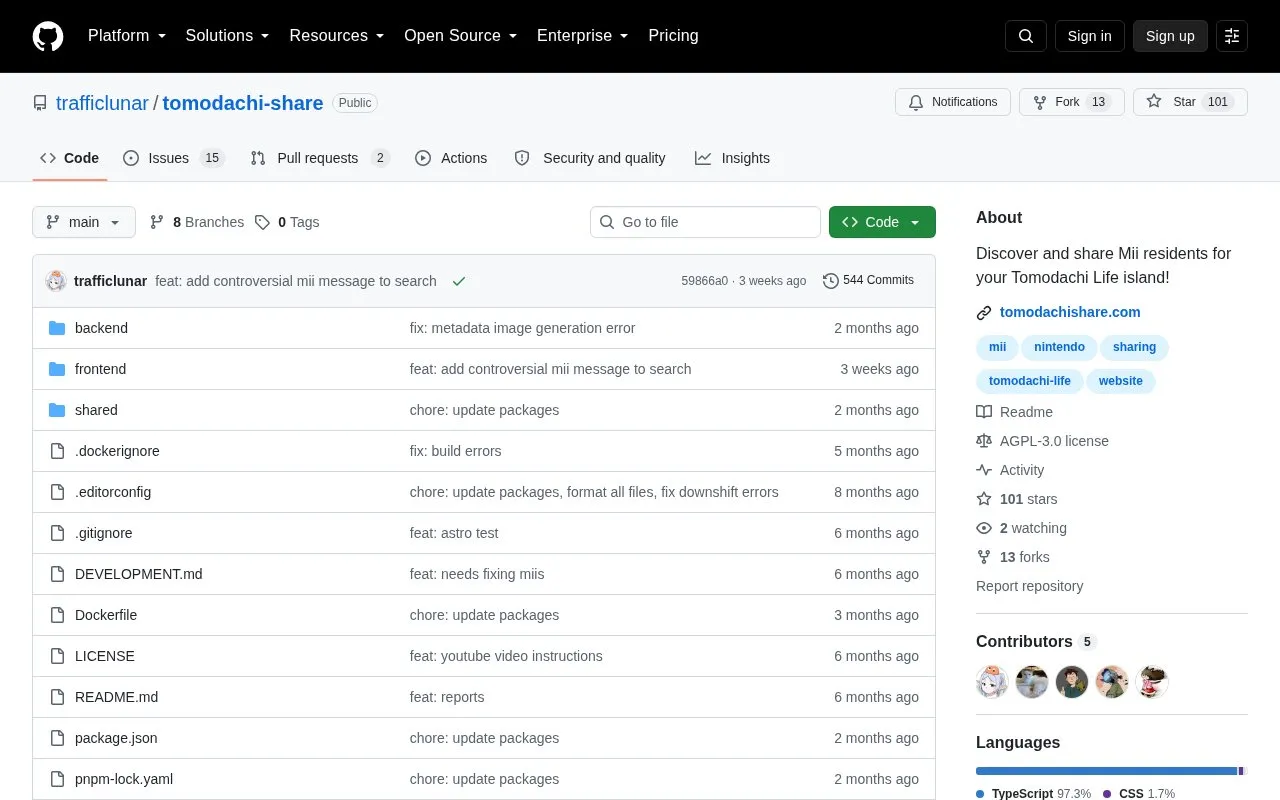Select the nintendo topic tag
Screen dimensions: 1280x800
pos(1059,347)
